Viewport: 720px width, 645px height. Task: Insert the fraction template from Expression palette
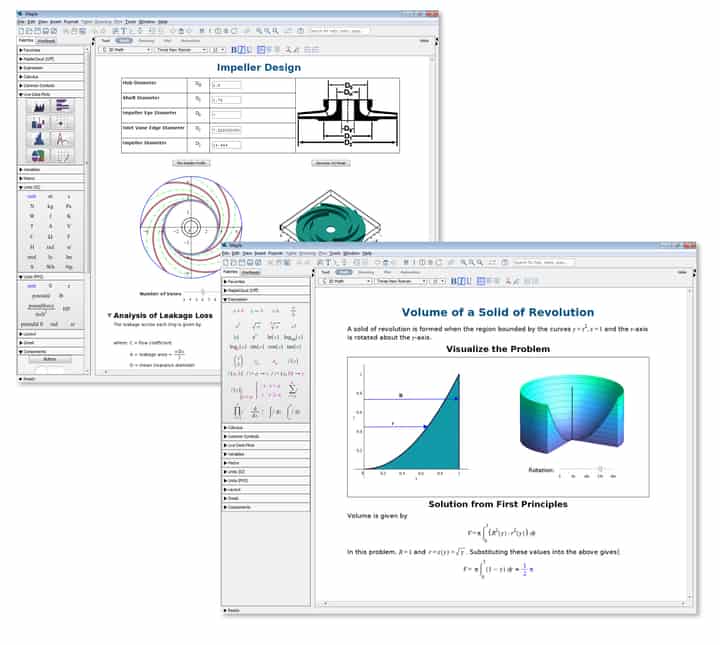[x=293, y=311]
